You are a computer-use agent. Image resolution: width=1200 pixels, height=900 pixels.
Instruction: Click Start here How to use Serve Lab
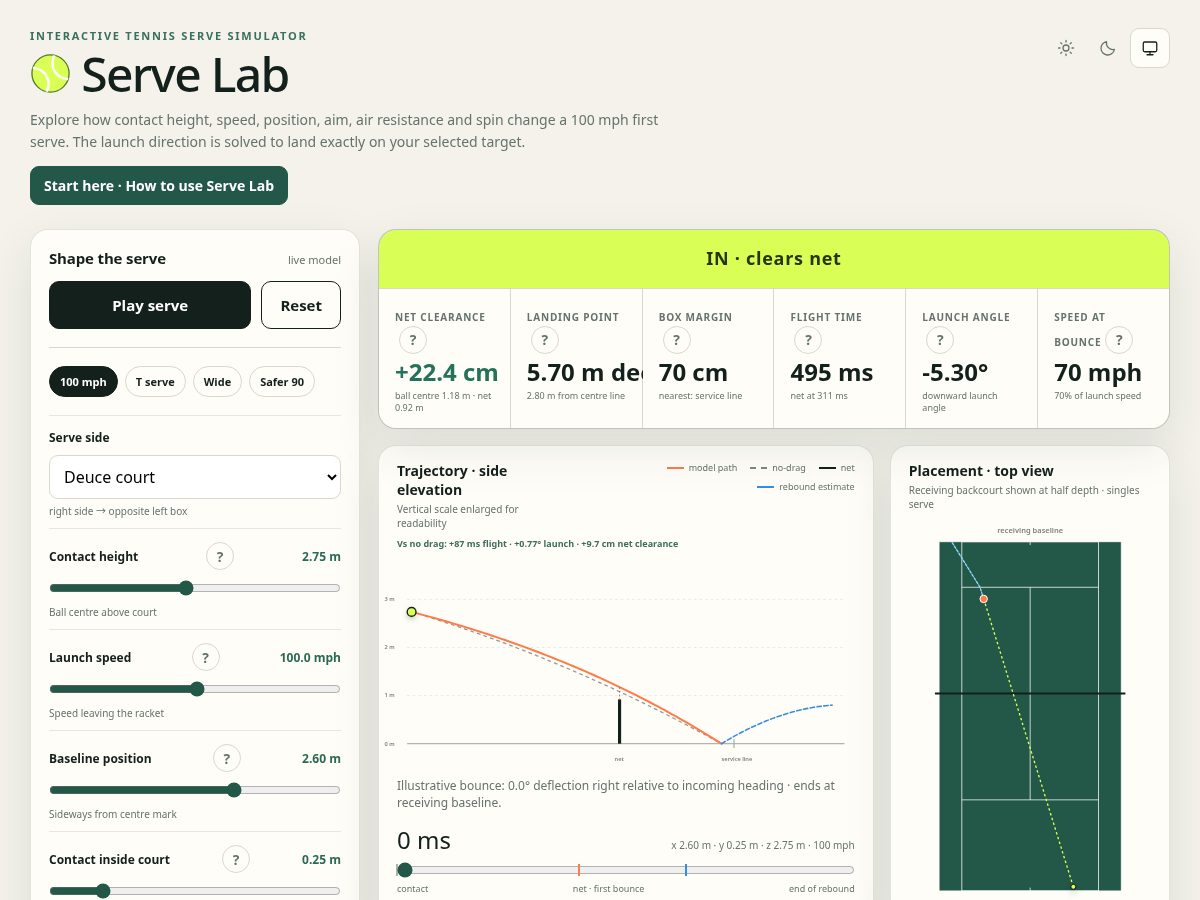coord(159,186)
